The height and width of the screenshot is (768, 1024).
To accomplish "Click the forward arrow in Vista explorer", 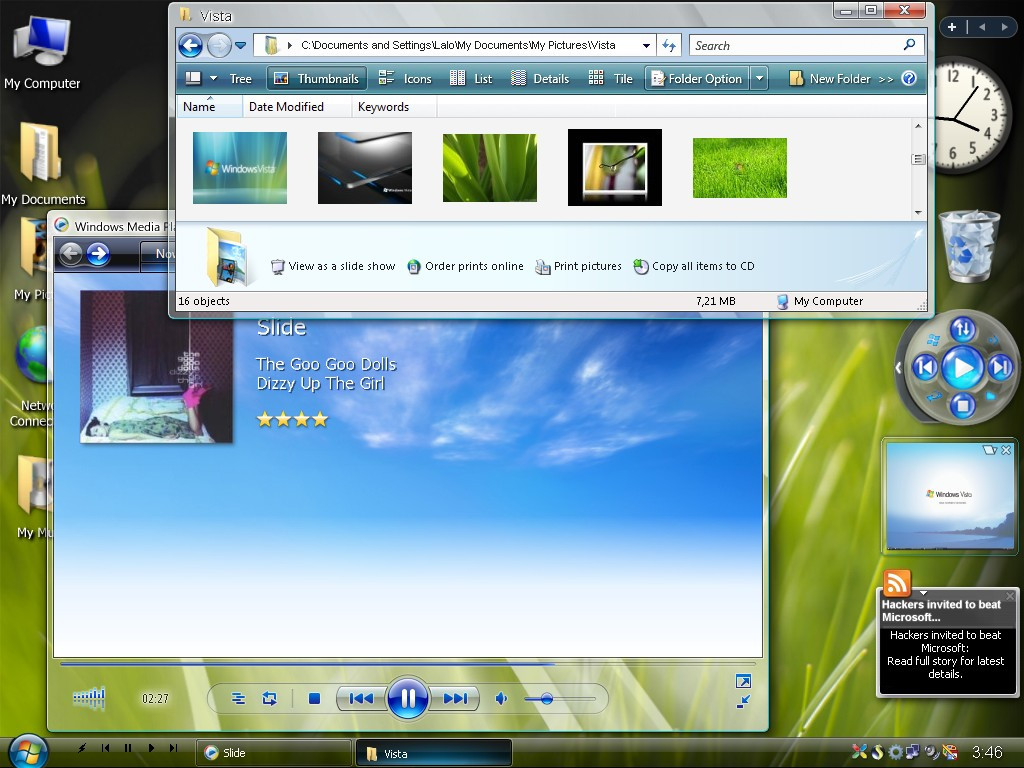I will point(219,46).
